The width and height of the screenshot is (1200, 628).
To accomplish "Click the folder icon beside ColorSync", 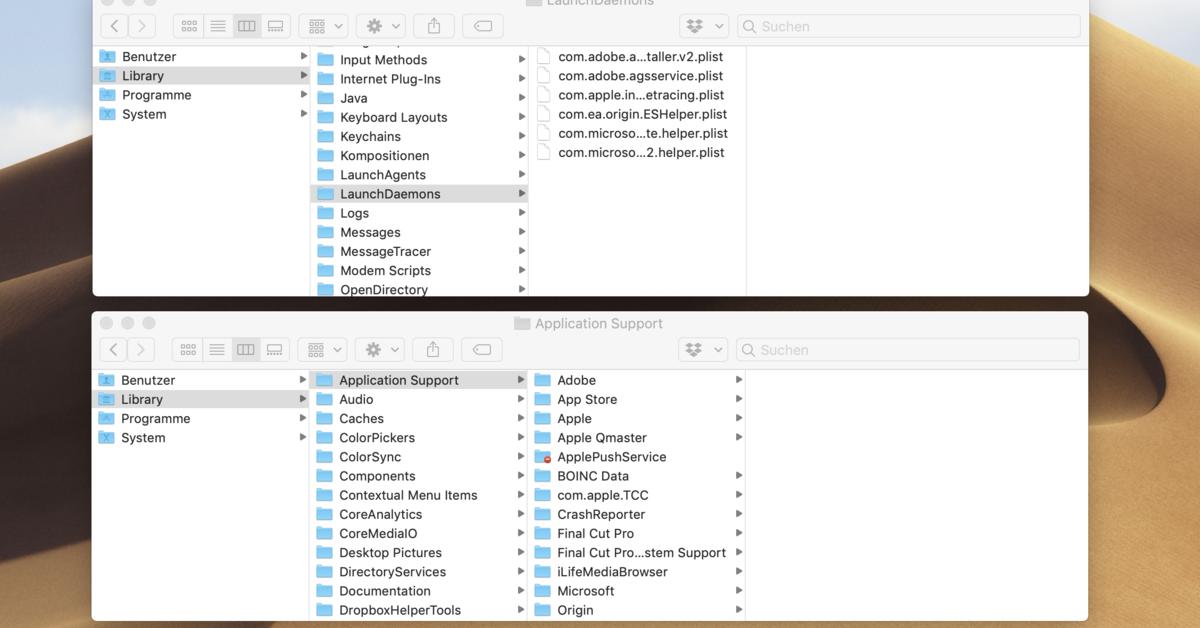I will [324, 457].
